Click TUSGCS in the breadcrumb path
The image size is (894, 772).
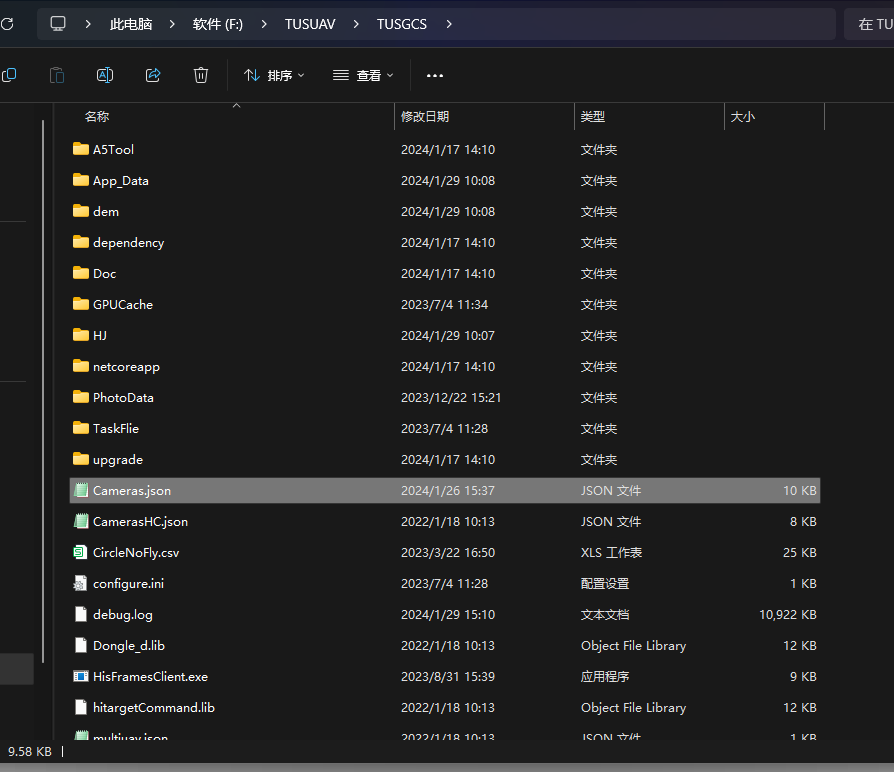coord(401,24)
